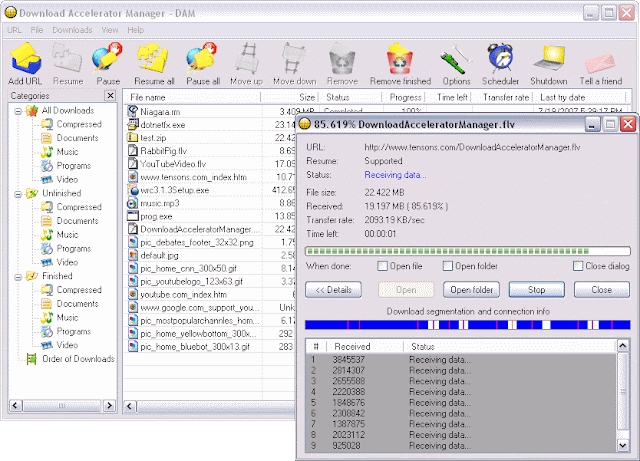
Task: Collapse the Finished tree node
Action: point(18,277)
